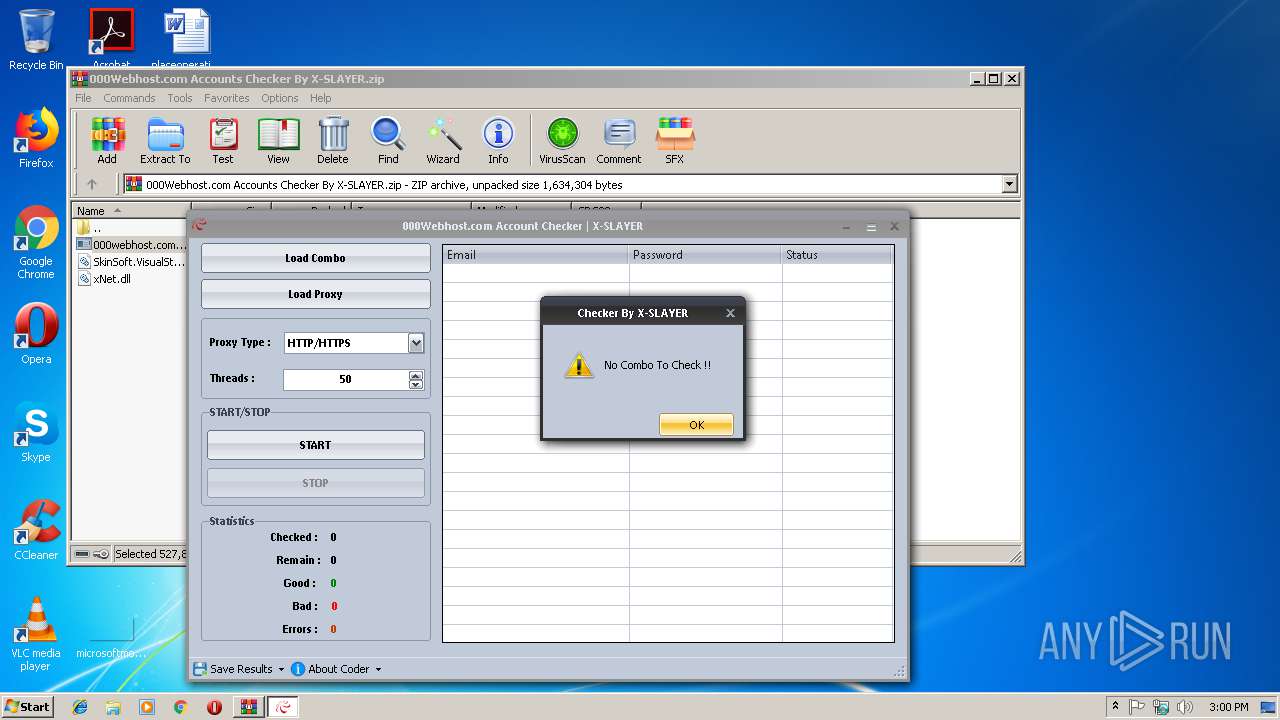Select the SkinSoft.VisualSt... file
1280x720 pixels.
point(132,262)
